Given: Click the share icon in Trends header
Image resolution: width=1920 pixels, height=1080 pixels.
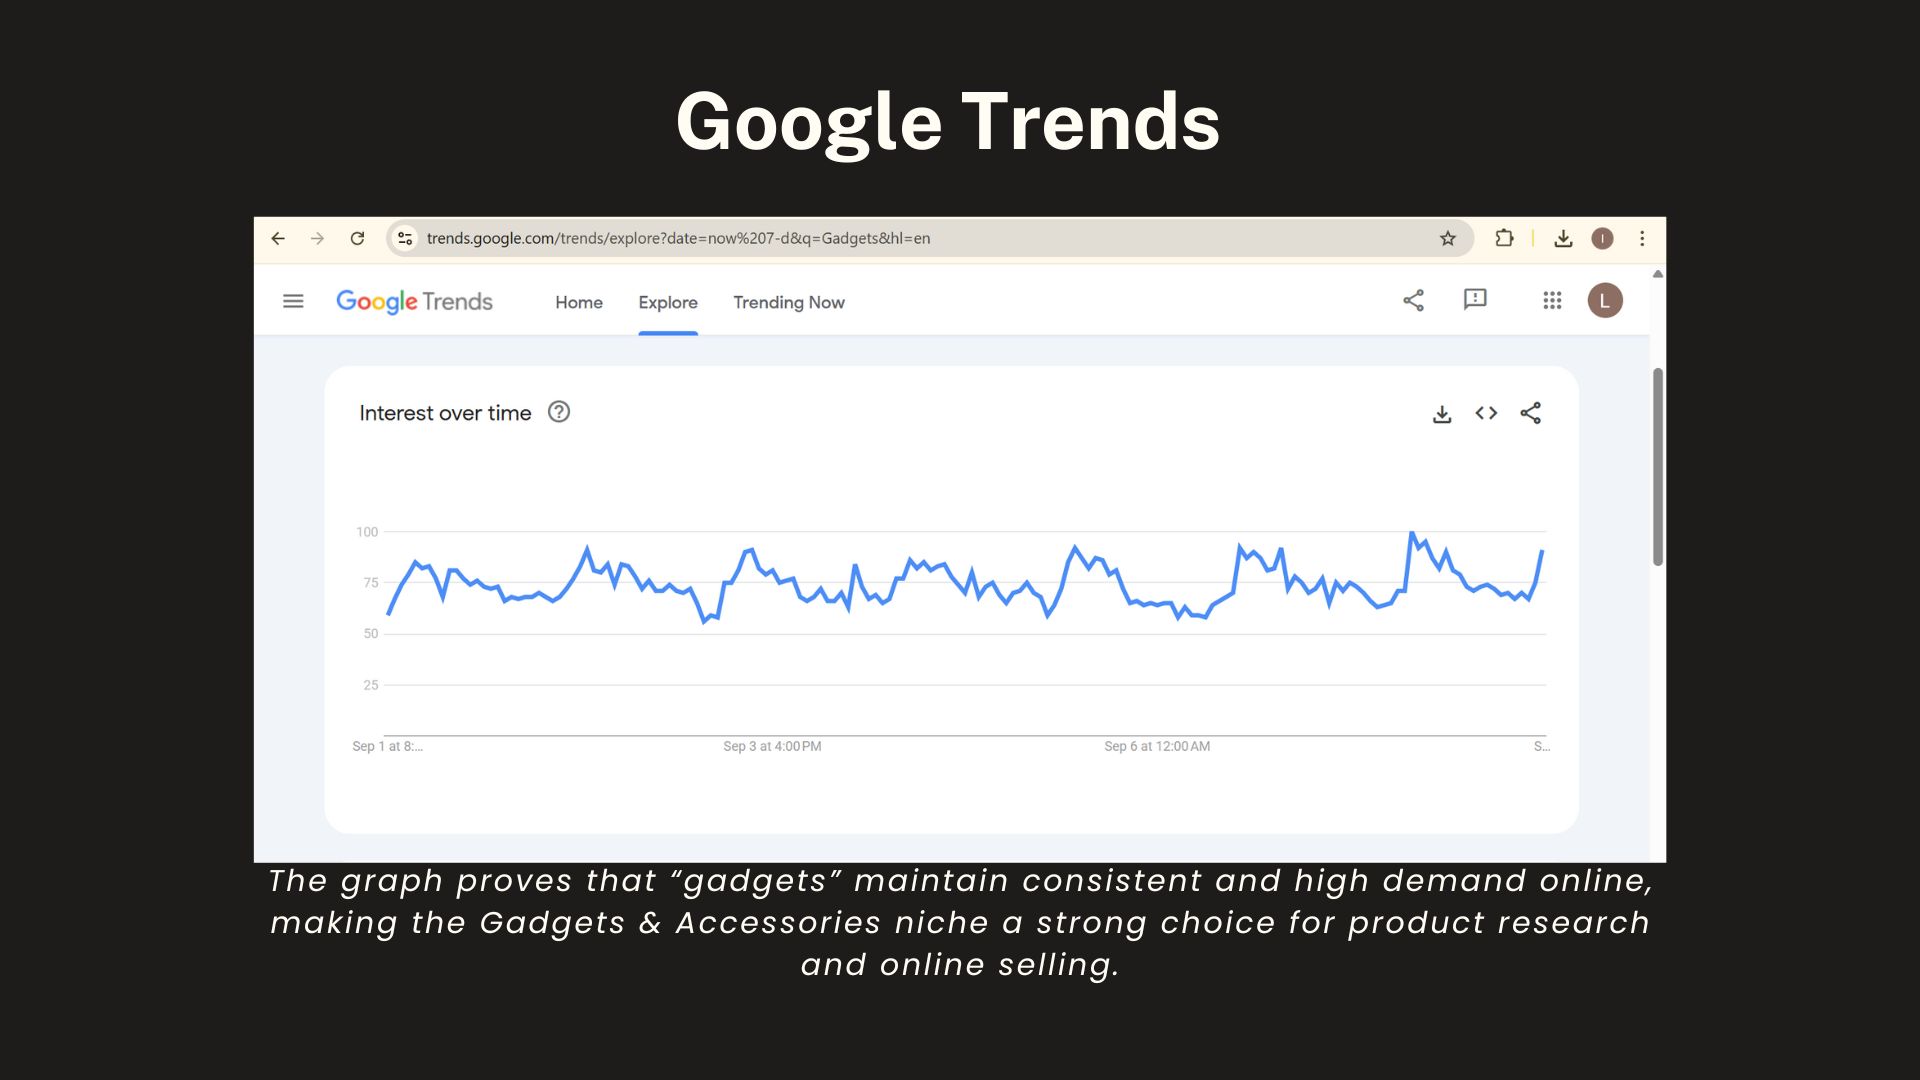Looking at the screenshot, I should click(1413, 300).
